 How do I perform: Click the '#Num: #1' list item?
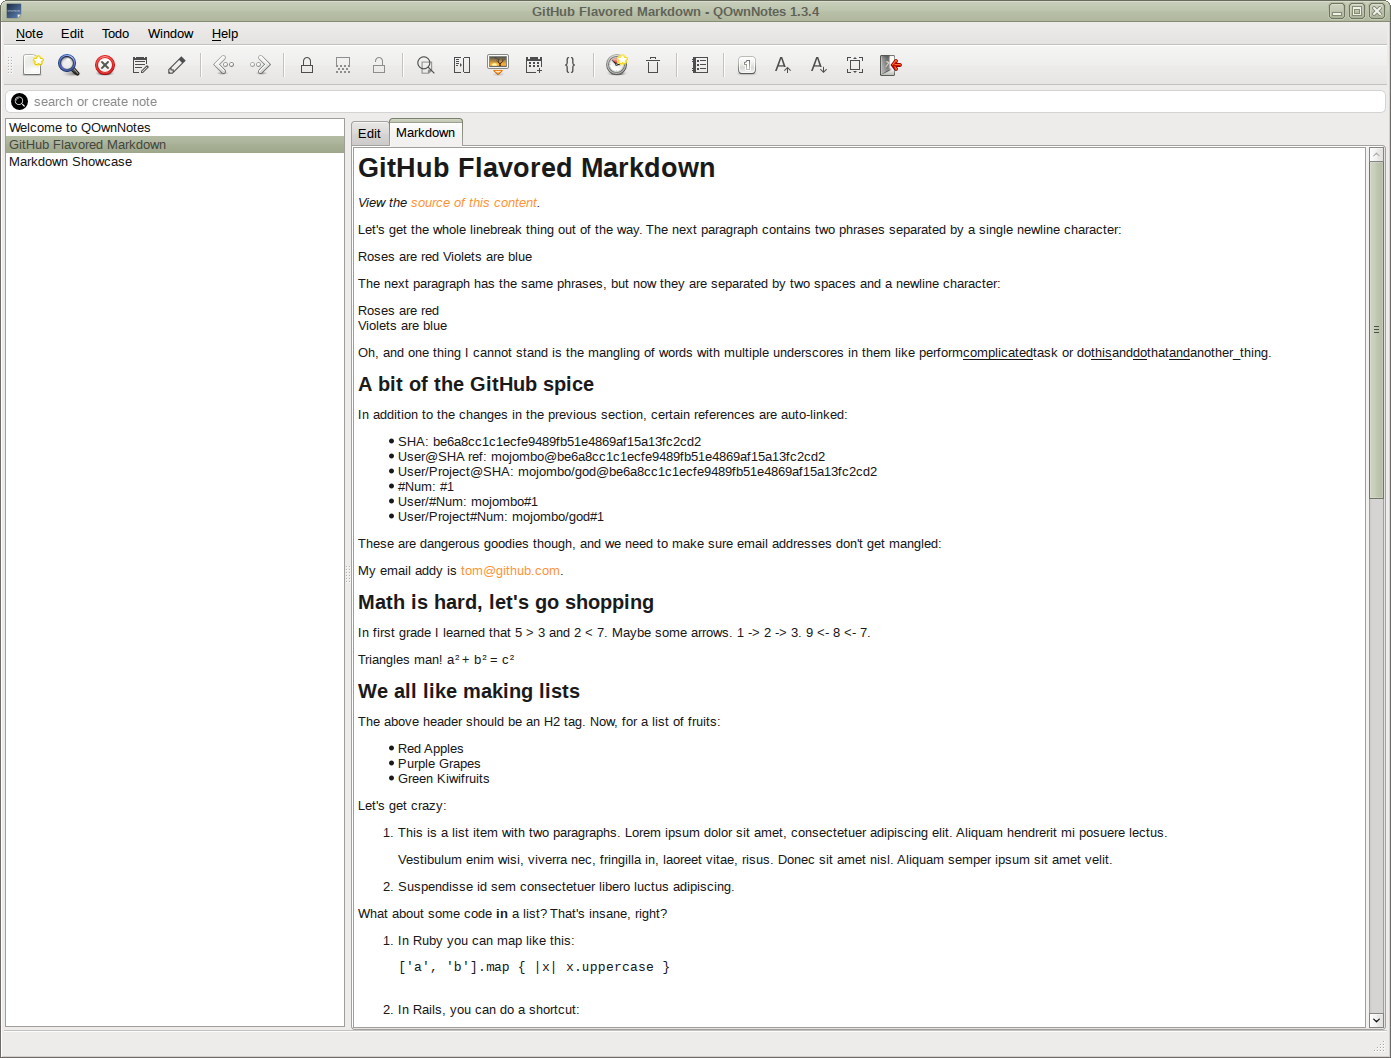tap(426, 487)
